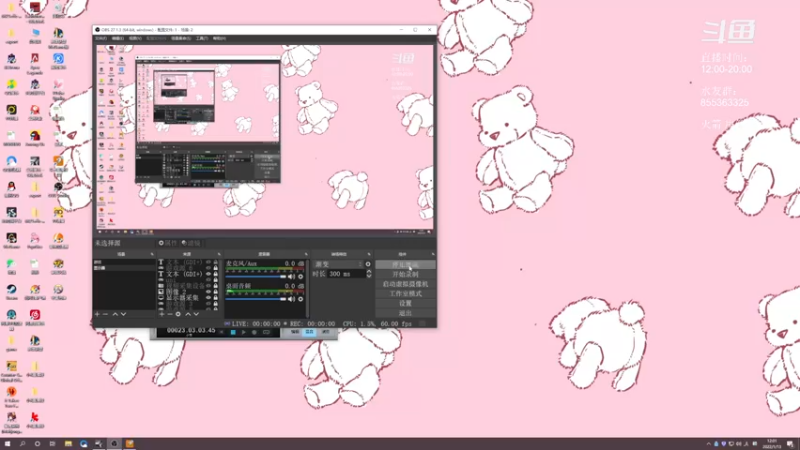The image size is (800, 450).
Task: Click the 时长 300 ms duration field
Action: 346,274
